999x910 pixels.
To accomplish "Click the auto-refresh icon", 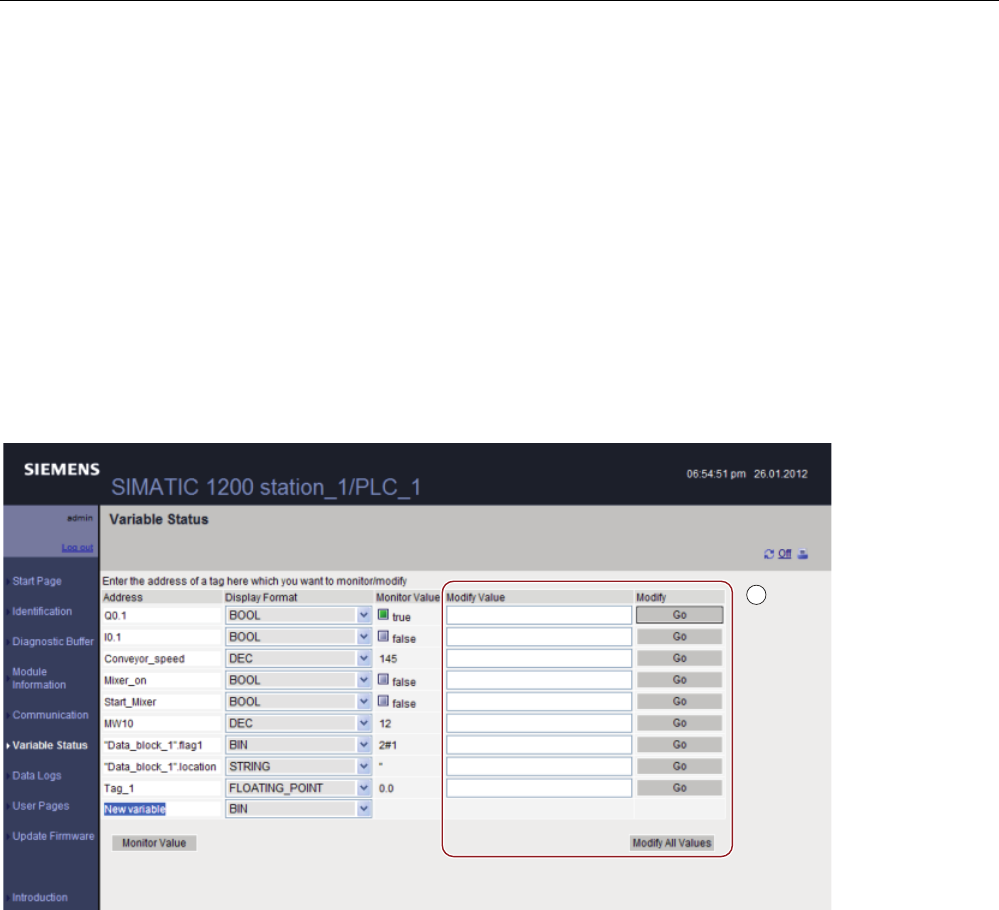I will click(x=769, y=554).
